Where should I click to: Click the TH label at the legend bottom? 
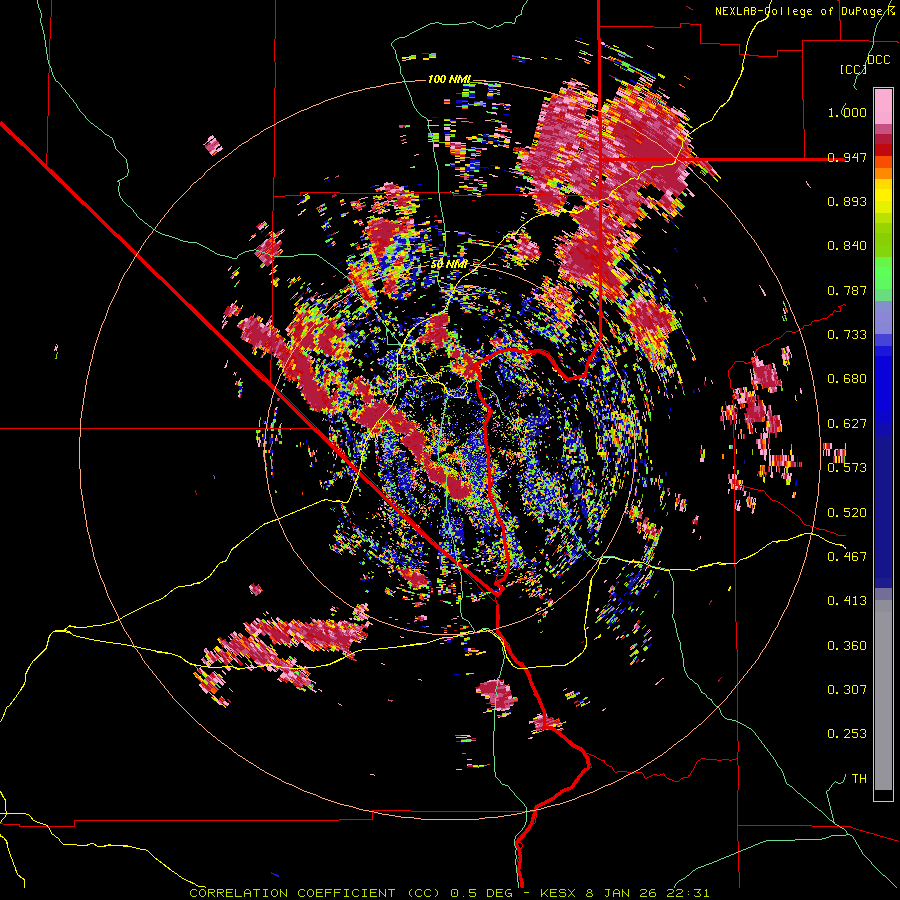(x=859, y=779)
